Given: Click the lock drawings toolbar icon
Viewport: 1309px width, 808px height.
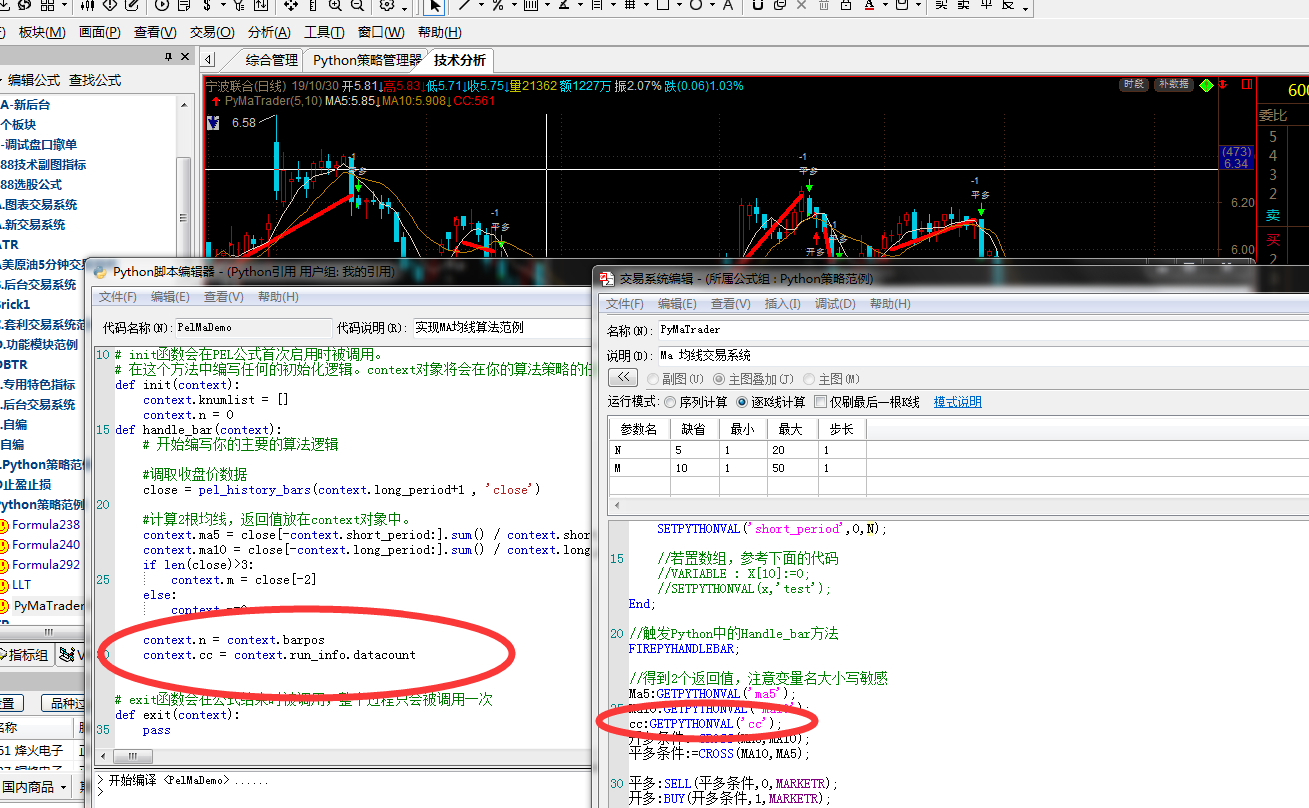Looking at the screenshot, I should click(x=846, y=5).
